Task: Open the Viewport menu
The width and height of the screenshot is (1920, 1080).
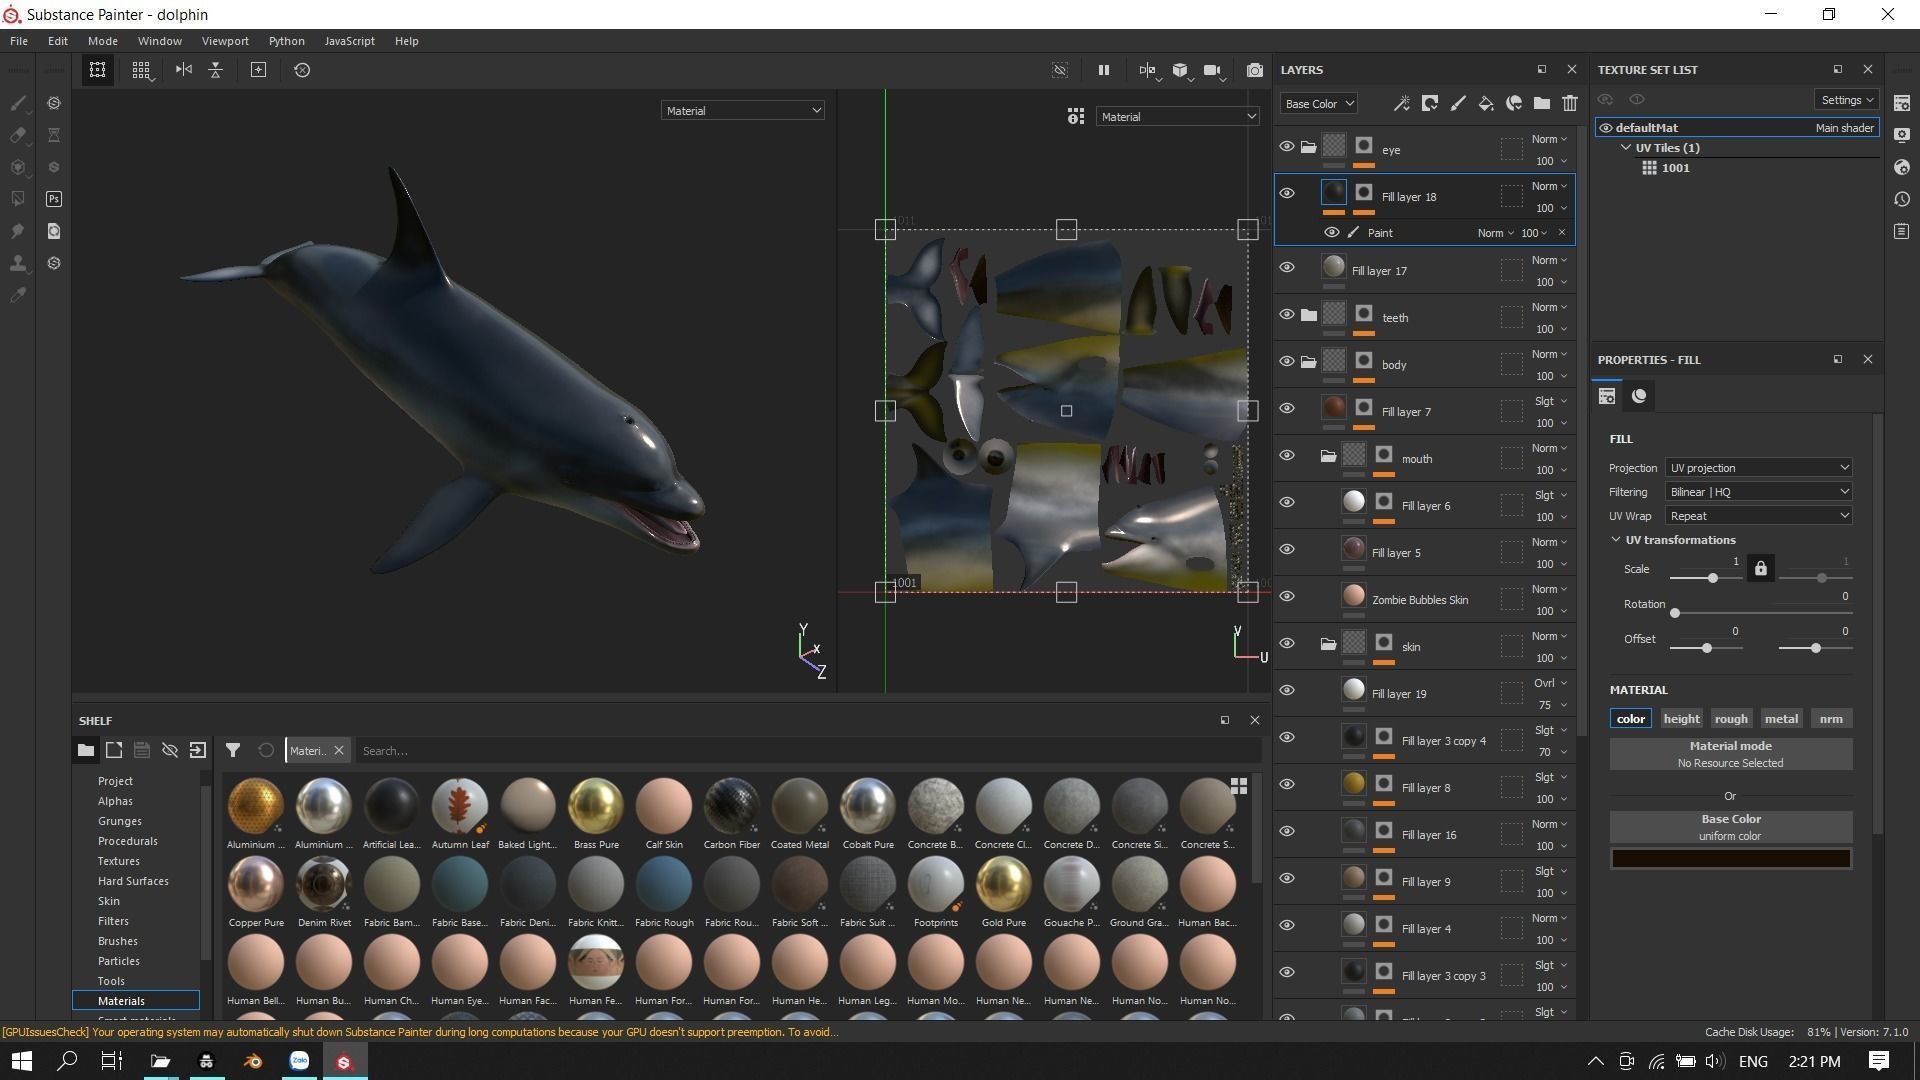Action: [225, 41]
